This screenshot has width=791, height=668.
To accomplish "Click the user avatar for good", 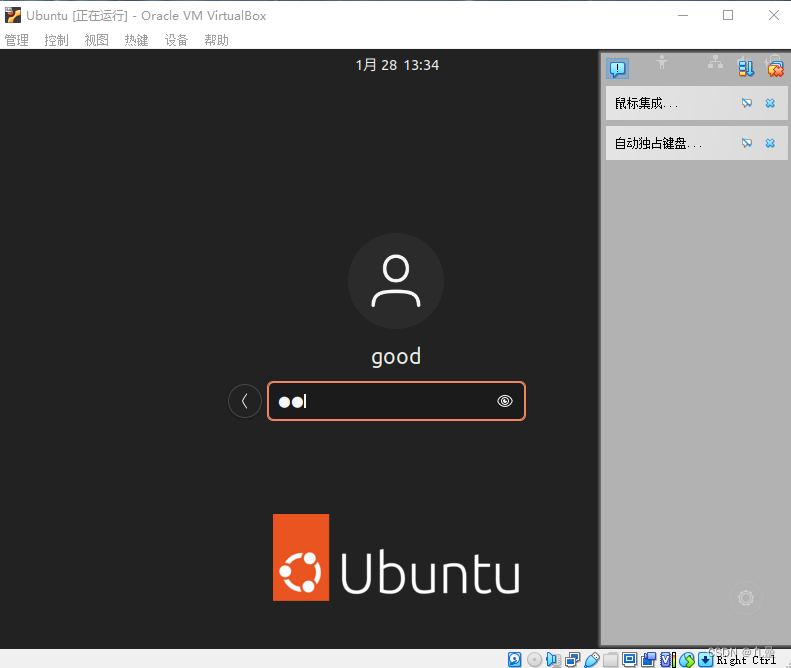I will click(x=396, y=281).
